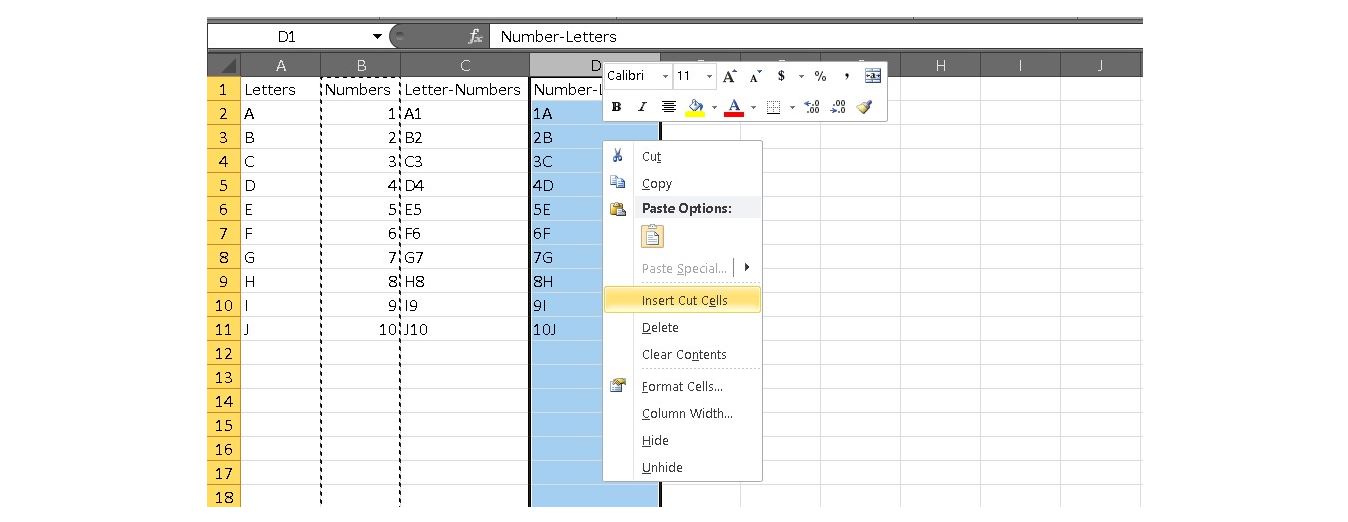Click the Merge & Center icon
1348x522 pixels.
[x=873, y=76]
